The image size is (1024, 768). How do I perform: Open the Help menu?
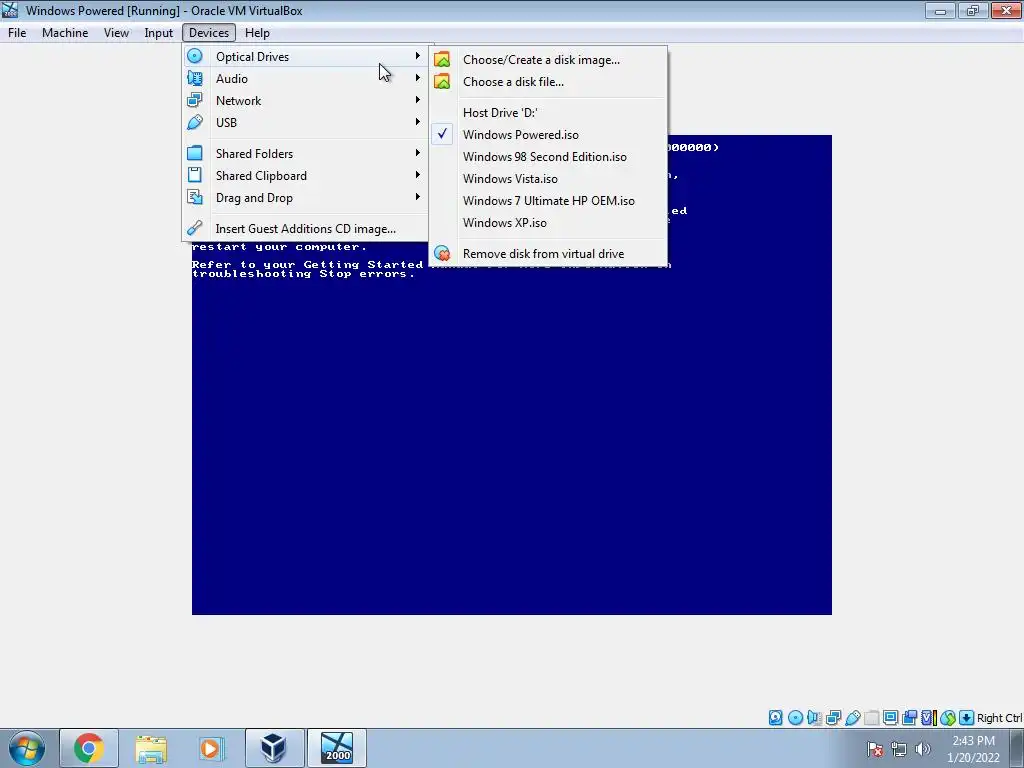click(x=257, y=33)
